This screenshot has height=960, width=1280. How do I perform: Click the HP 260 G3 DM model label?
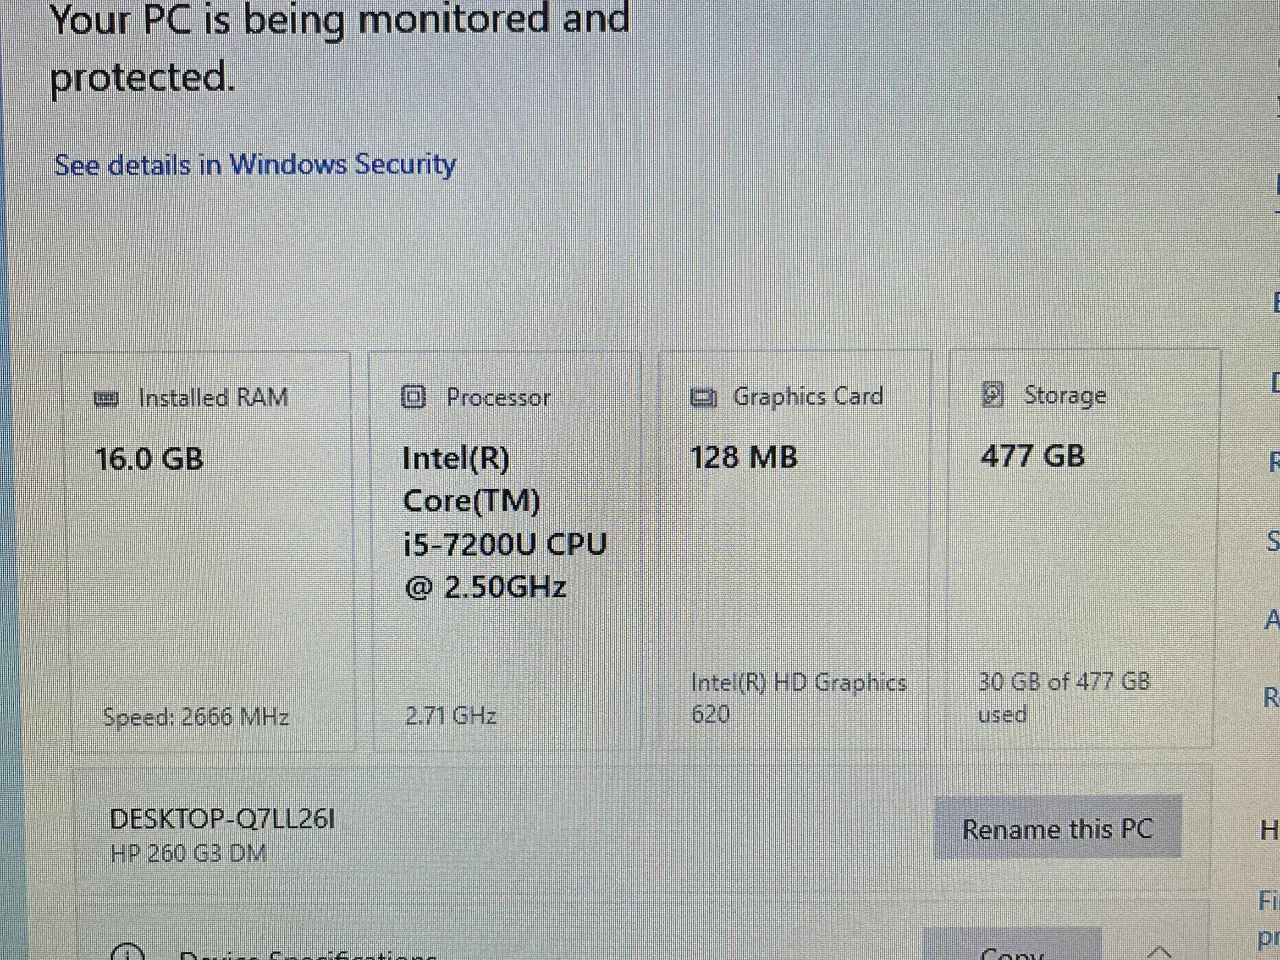188,854
